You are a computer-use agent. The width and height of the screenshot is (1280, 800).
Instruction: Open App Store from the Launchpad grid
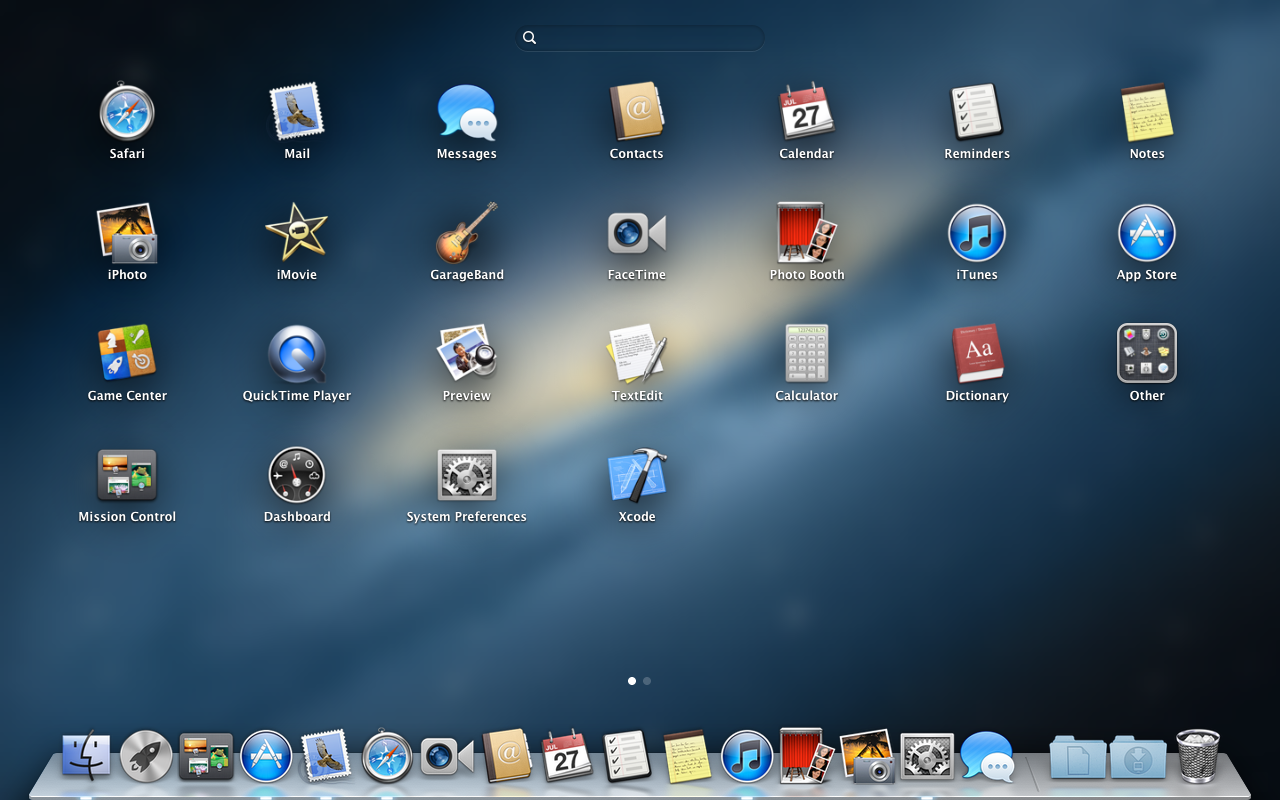click(x=1147, y=233)
